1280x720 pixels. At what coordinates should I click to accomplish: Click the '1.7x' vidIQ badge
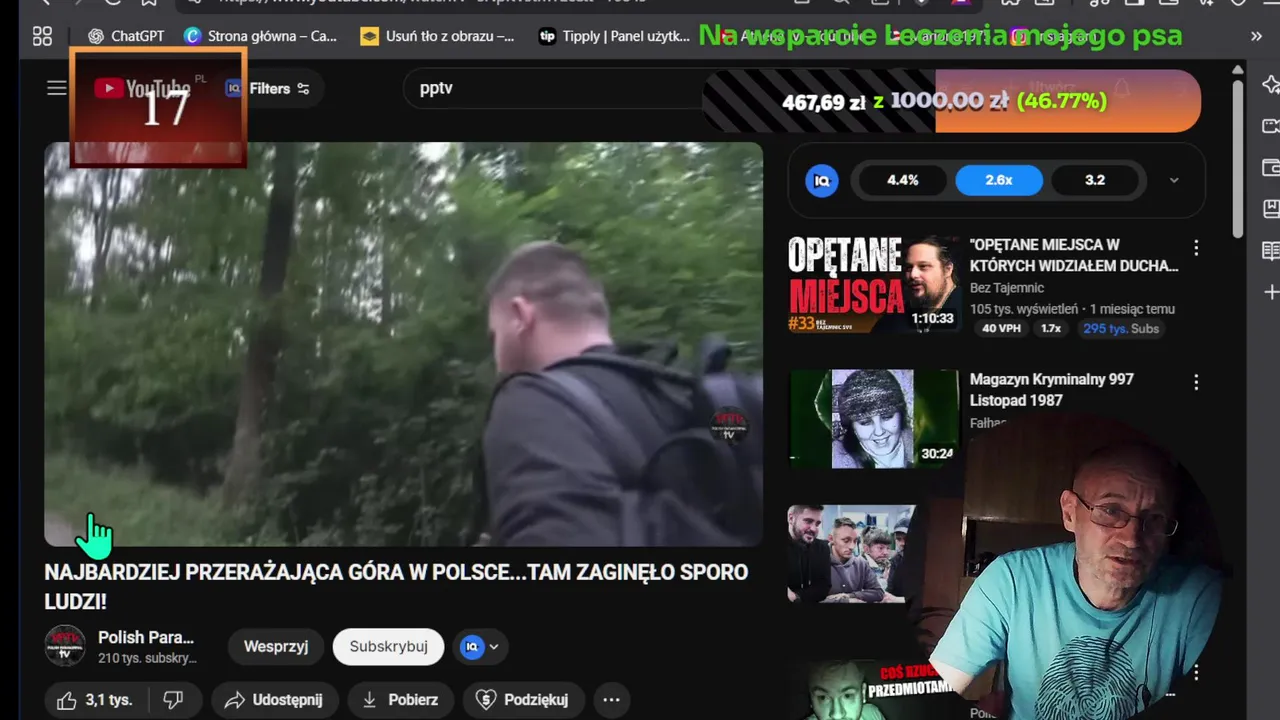pyautogui.click(x=1051, y=328)
